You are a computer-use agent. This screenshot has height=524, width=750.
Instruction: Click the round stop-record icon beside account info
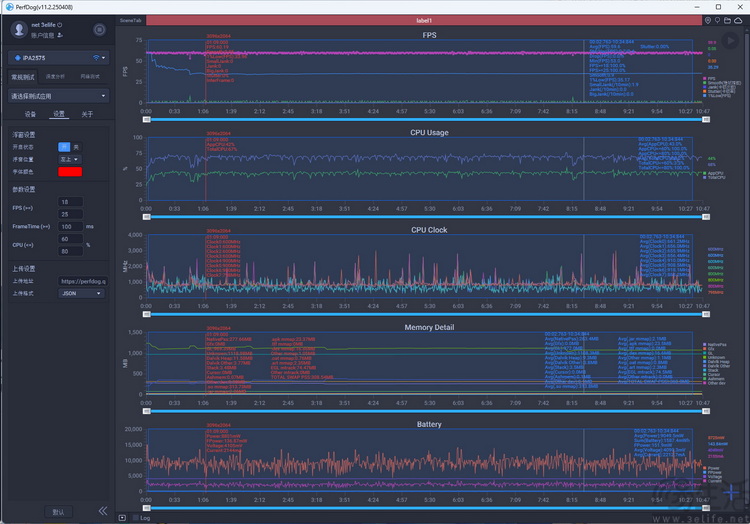coord(99,30)
